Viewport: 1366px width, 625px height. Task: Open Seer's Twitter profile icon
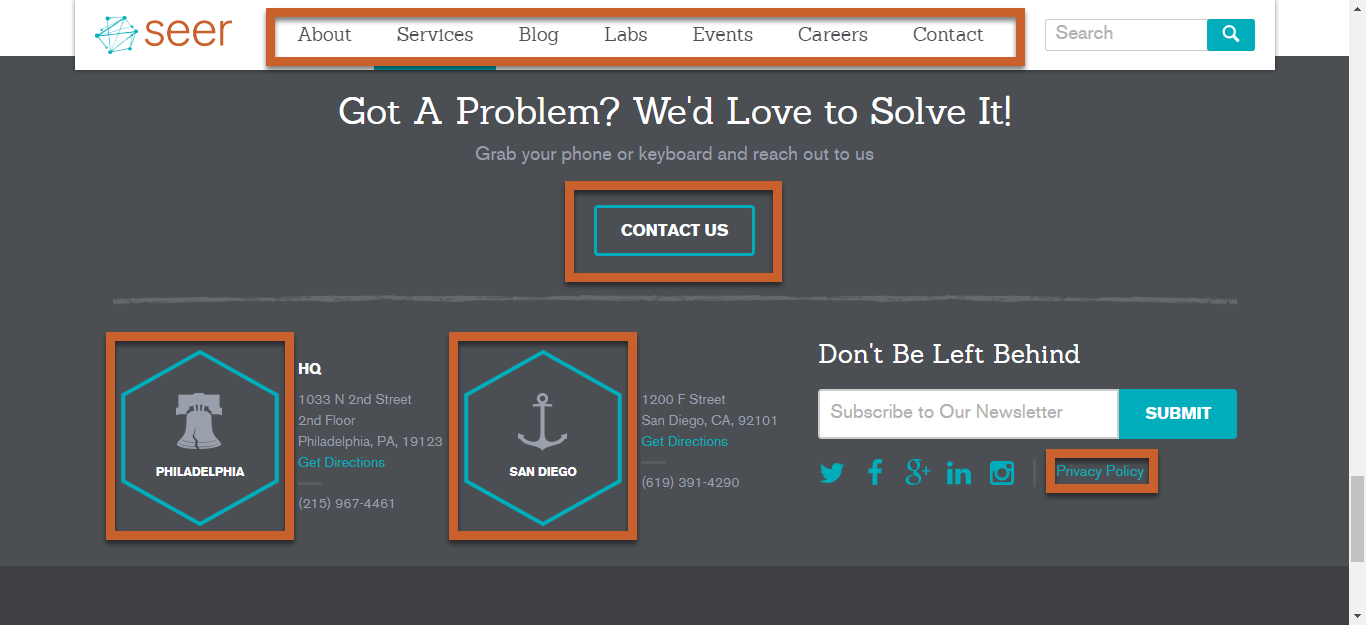point(832,473)
